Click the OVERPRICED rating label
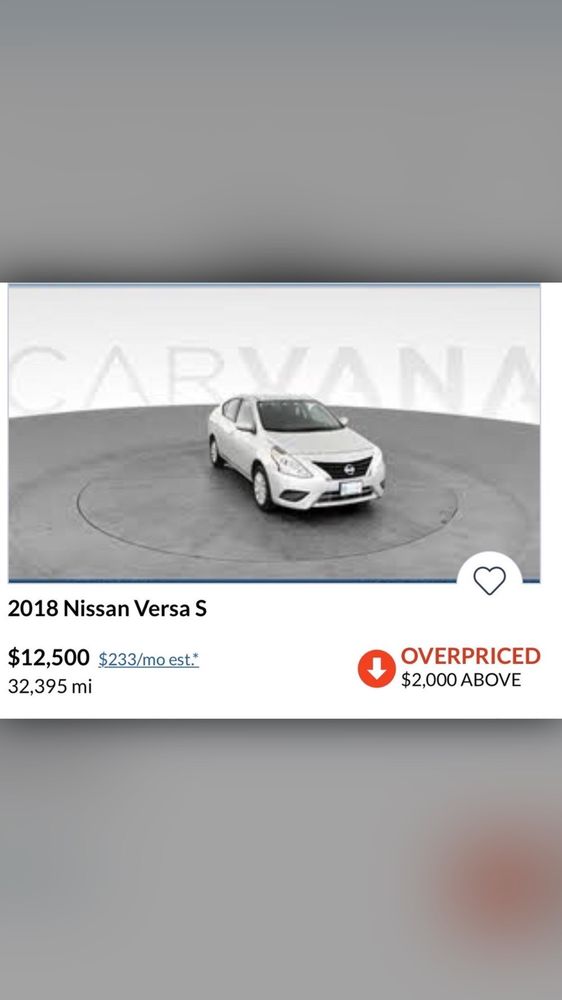562x1000 pixels. pyautogui.click(x=471, y=656)
